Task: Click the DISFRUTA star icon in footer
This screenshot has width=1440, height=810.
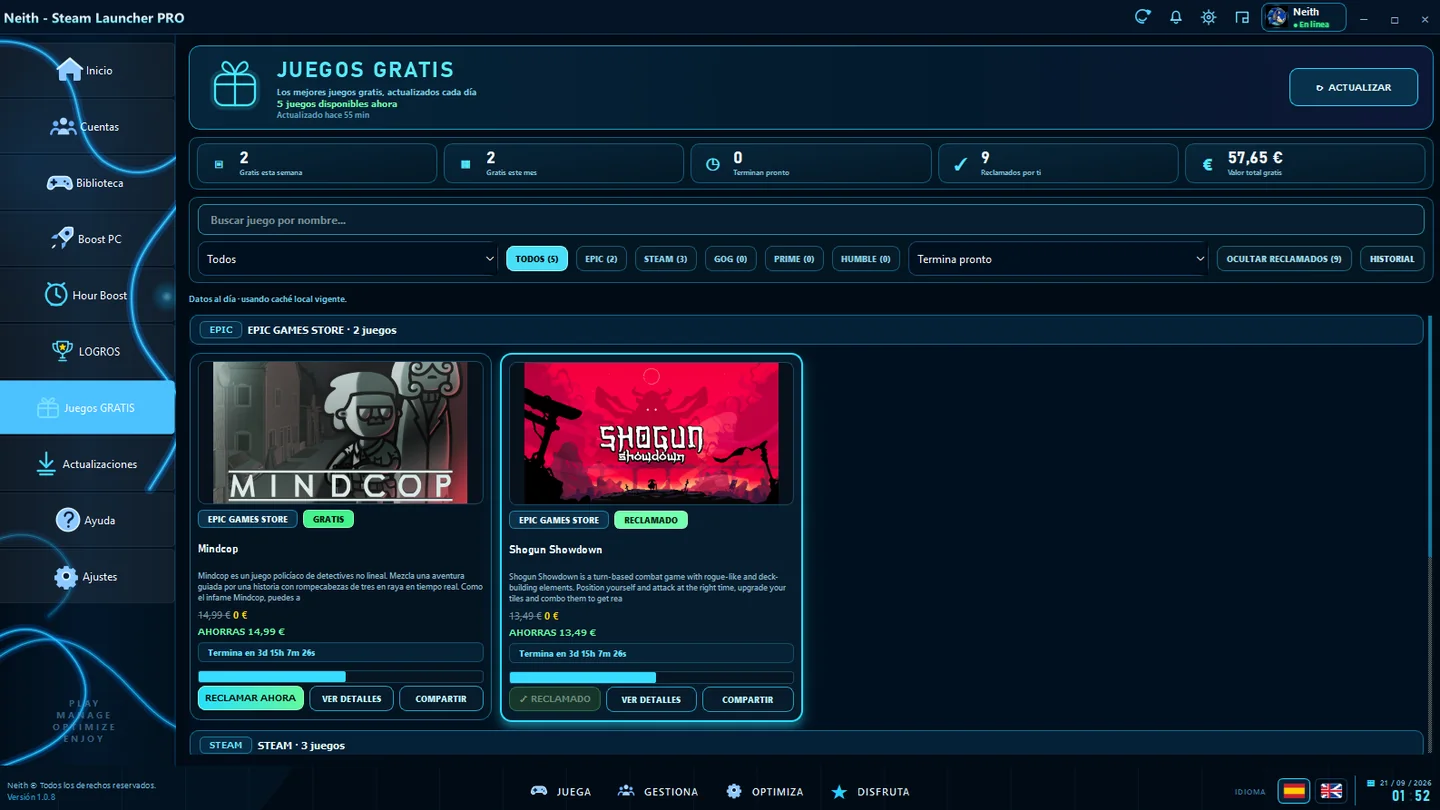Action: [839, 791]
